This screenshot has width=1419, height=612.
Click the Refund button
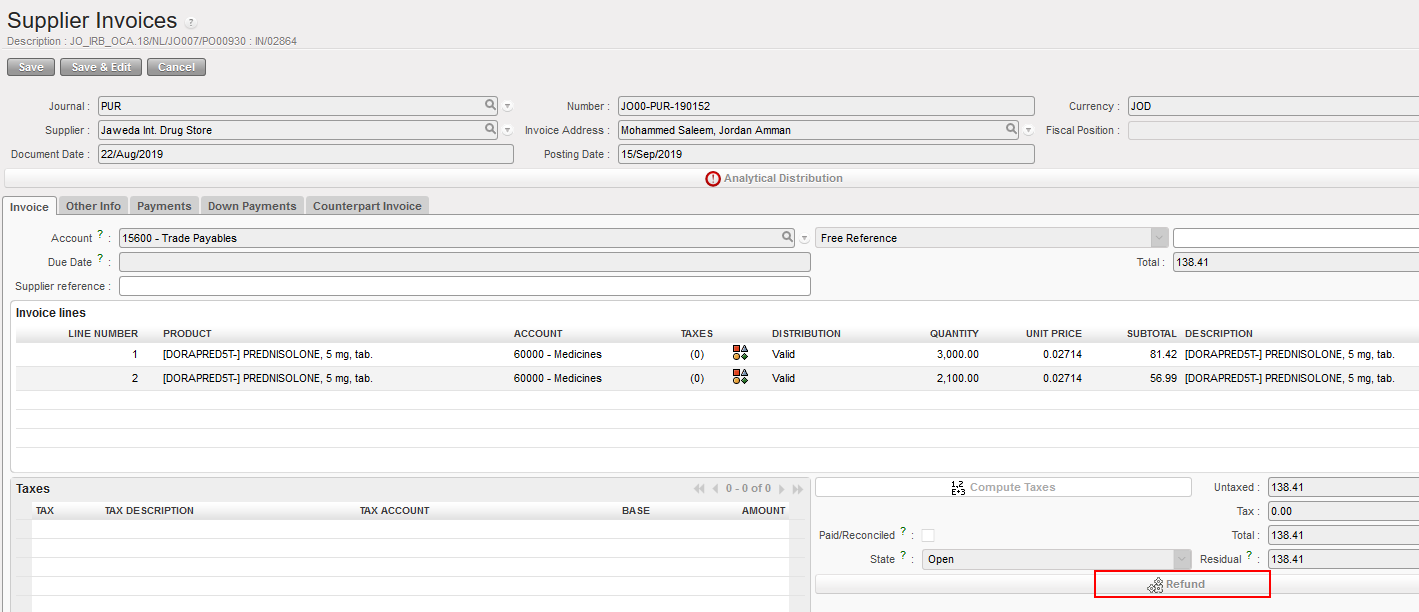[x=1182, y=584]
